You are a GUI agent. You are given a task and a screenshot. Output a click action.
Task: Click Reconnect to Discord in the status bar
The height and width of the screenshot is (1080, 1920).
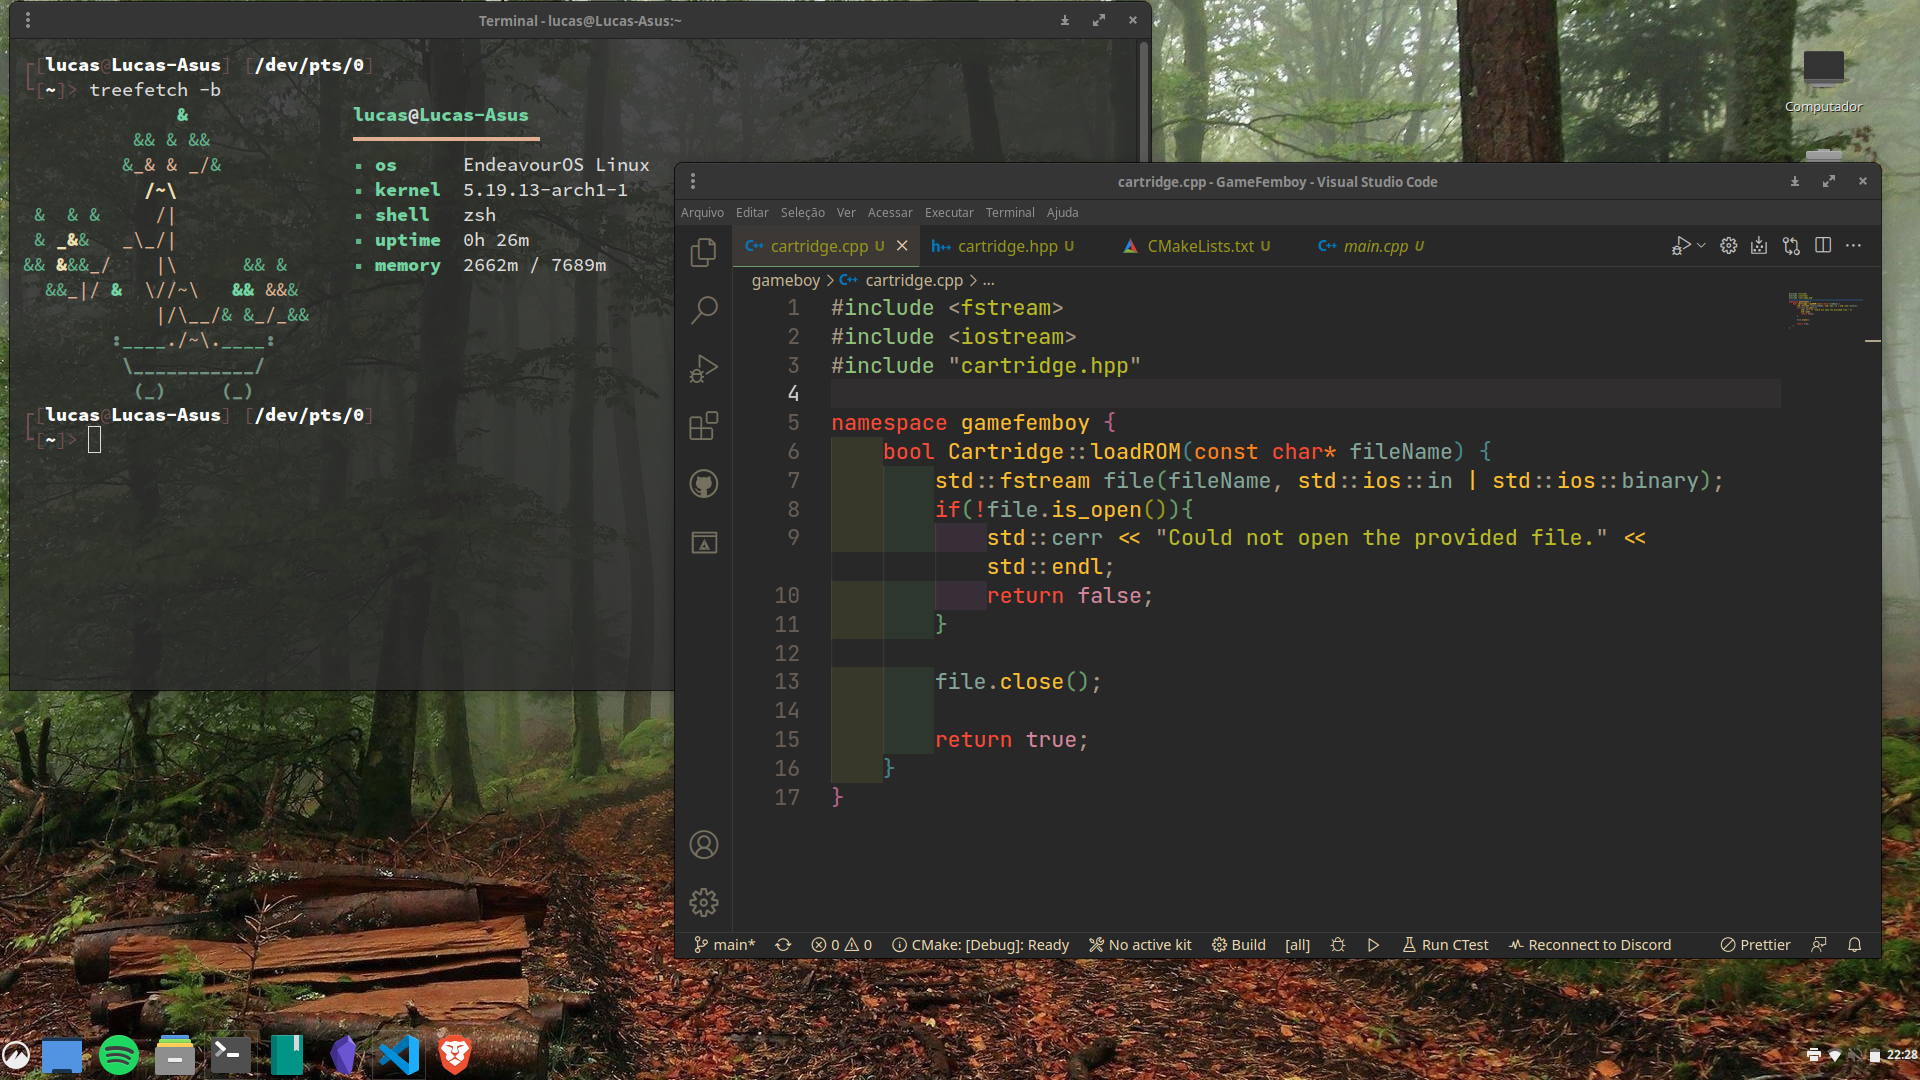pyautogui.click(x=1590, y=945)
